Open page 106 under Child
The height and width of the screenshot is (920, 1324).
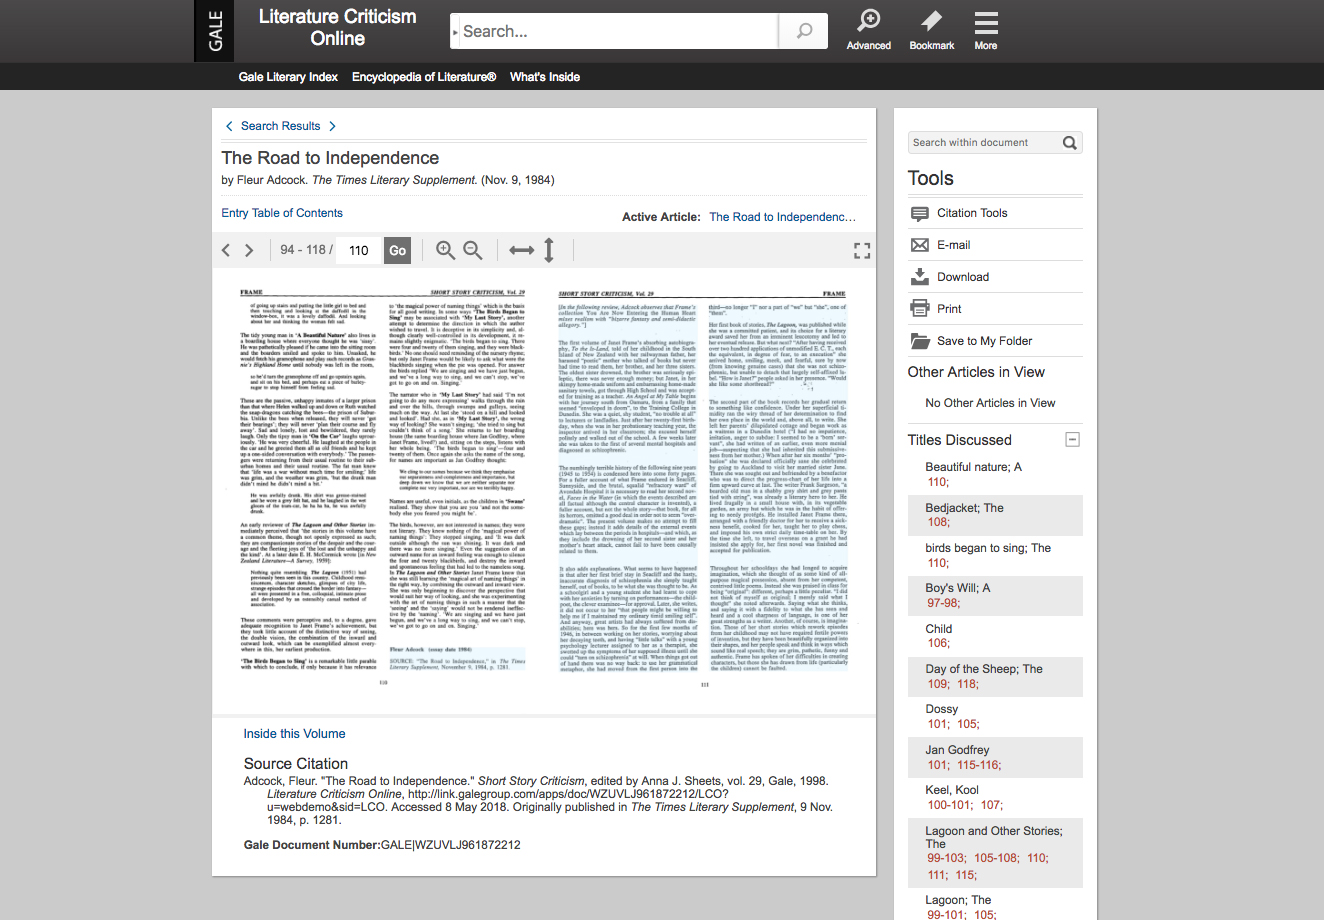[937, 643]
